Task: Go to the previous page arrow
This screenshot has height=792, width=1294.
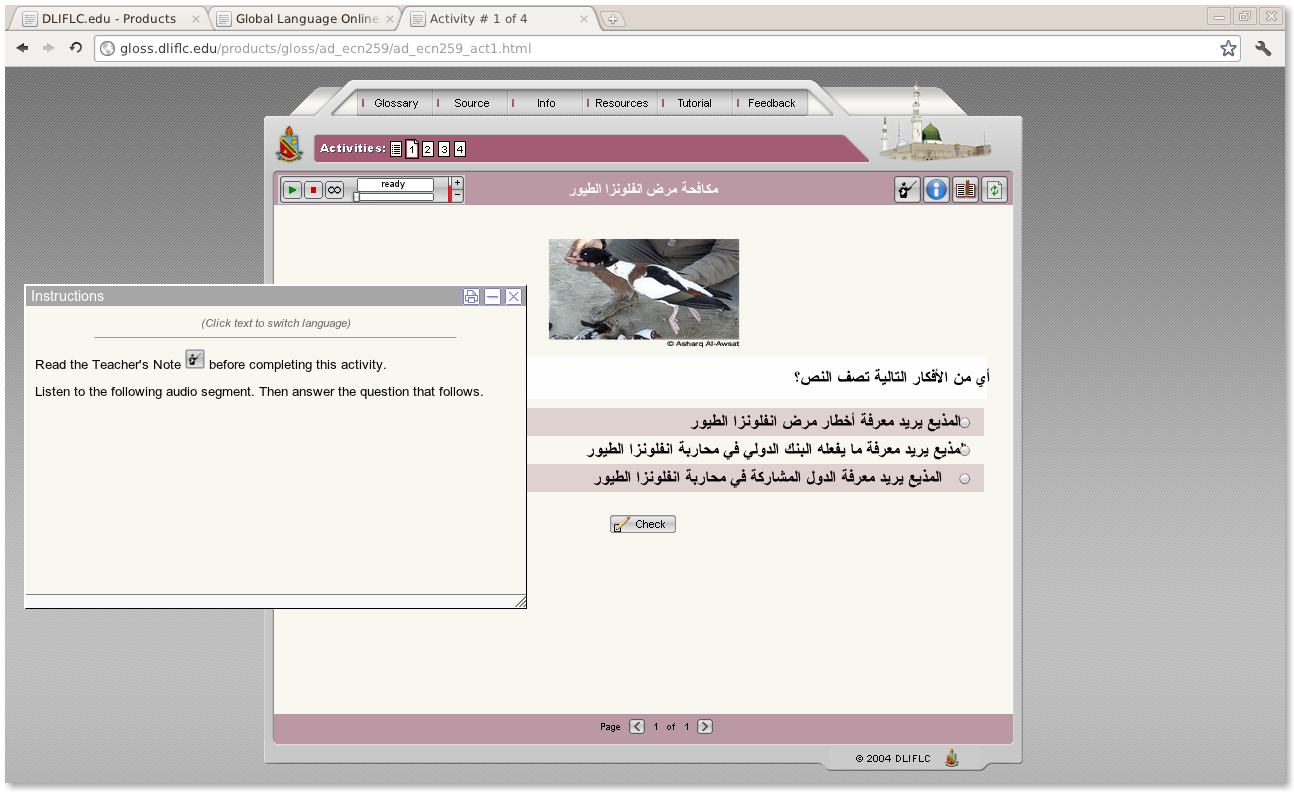Action: click(x=637, y=727)
